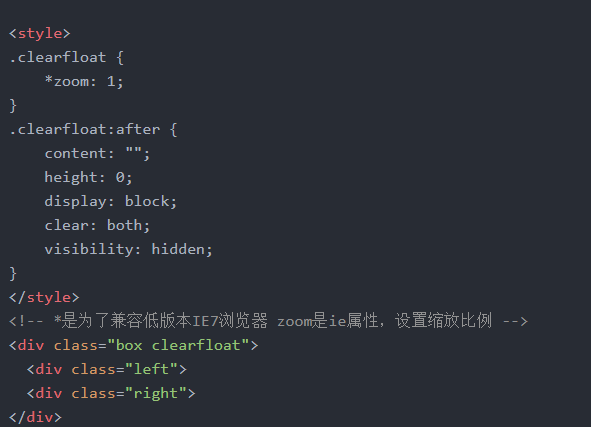This screenshot has height=427, width=591.
Task: Click the height: 0; declaration
Action: coord(88,178)
